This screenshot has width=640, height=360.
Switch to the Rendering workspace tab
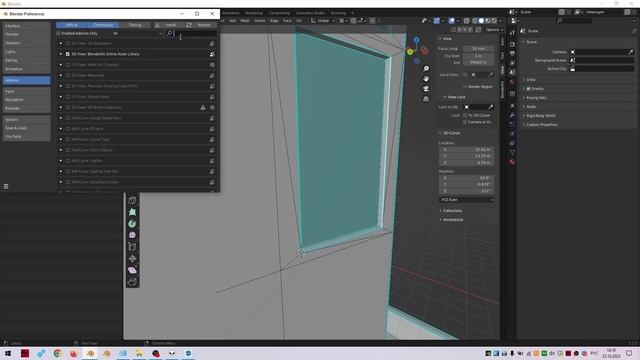[x=254, y=13]
